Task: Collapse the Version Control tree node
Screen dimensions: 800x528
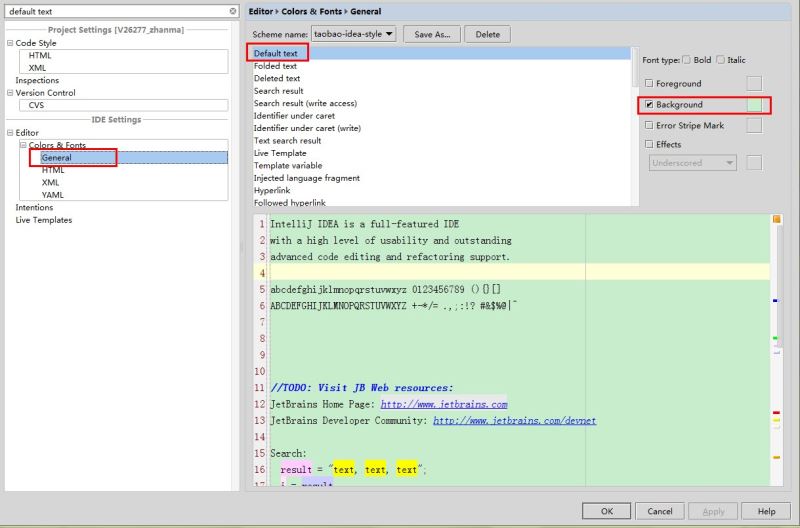Action: (x=10, y=93)
